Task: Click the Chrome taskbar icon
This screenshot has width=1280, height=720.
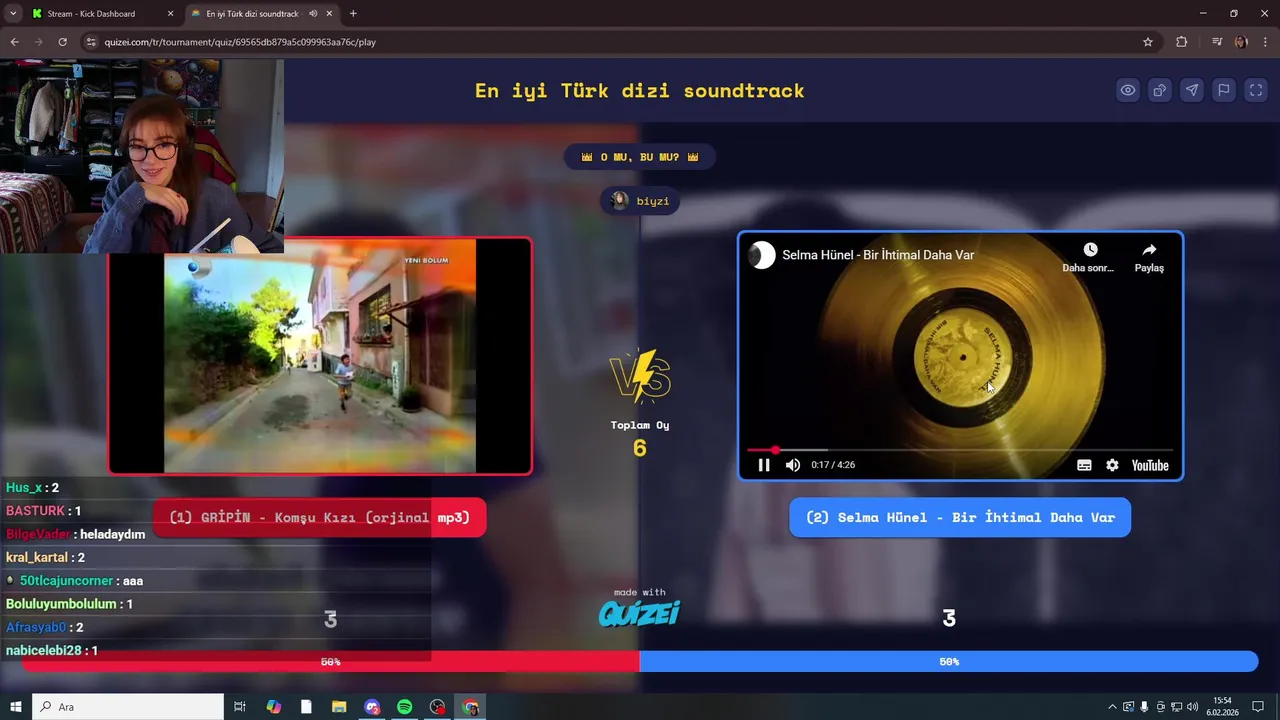Action: point(471,707)
